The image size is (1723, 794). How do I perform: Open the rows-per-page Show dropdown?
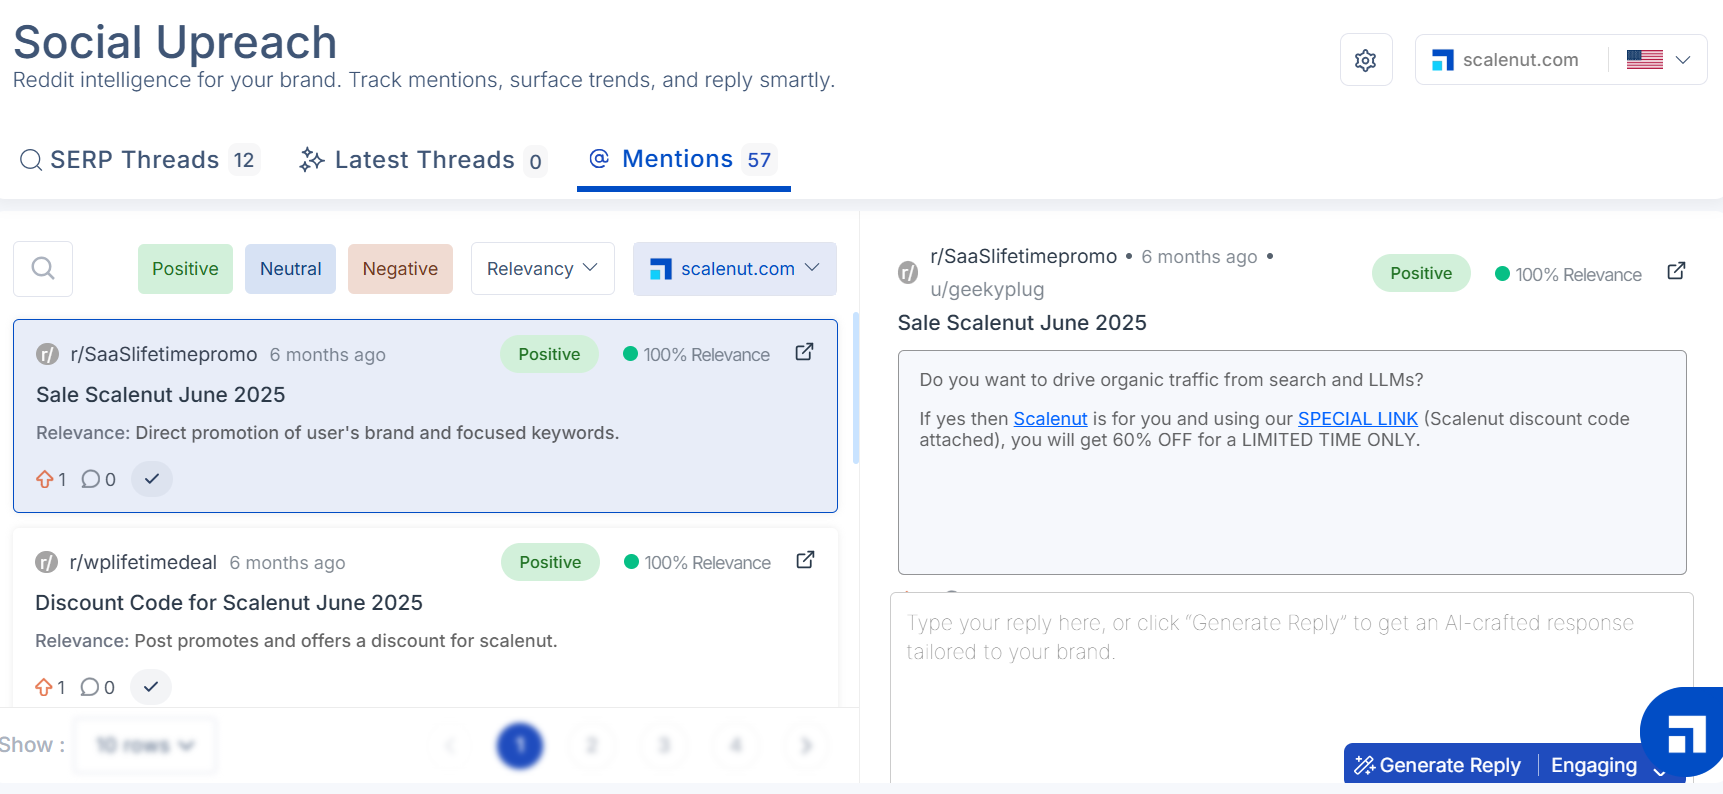click(x=146, y=745)
